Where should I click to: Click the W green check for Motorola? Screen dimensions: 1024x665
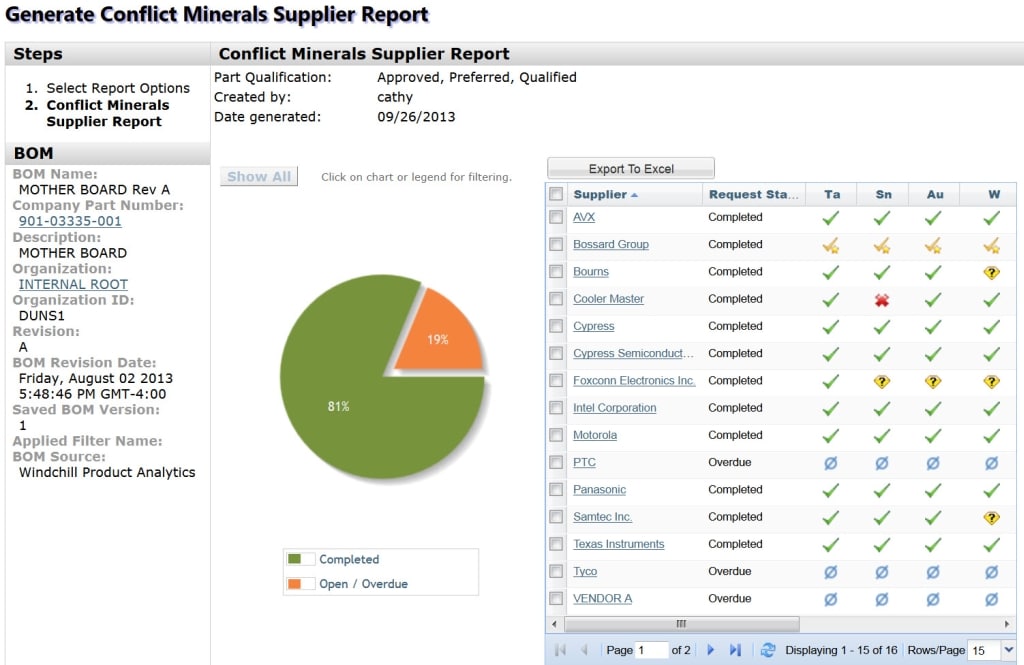pos(991,436)
